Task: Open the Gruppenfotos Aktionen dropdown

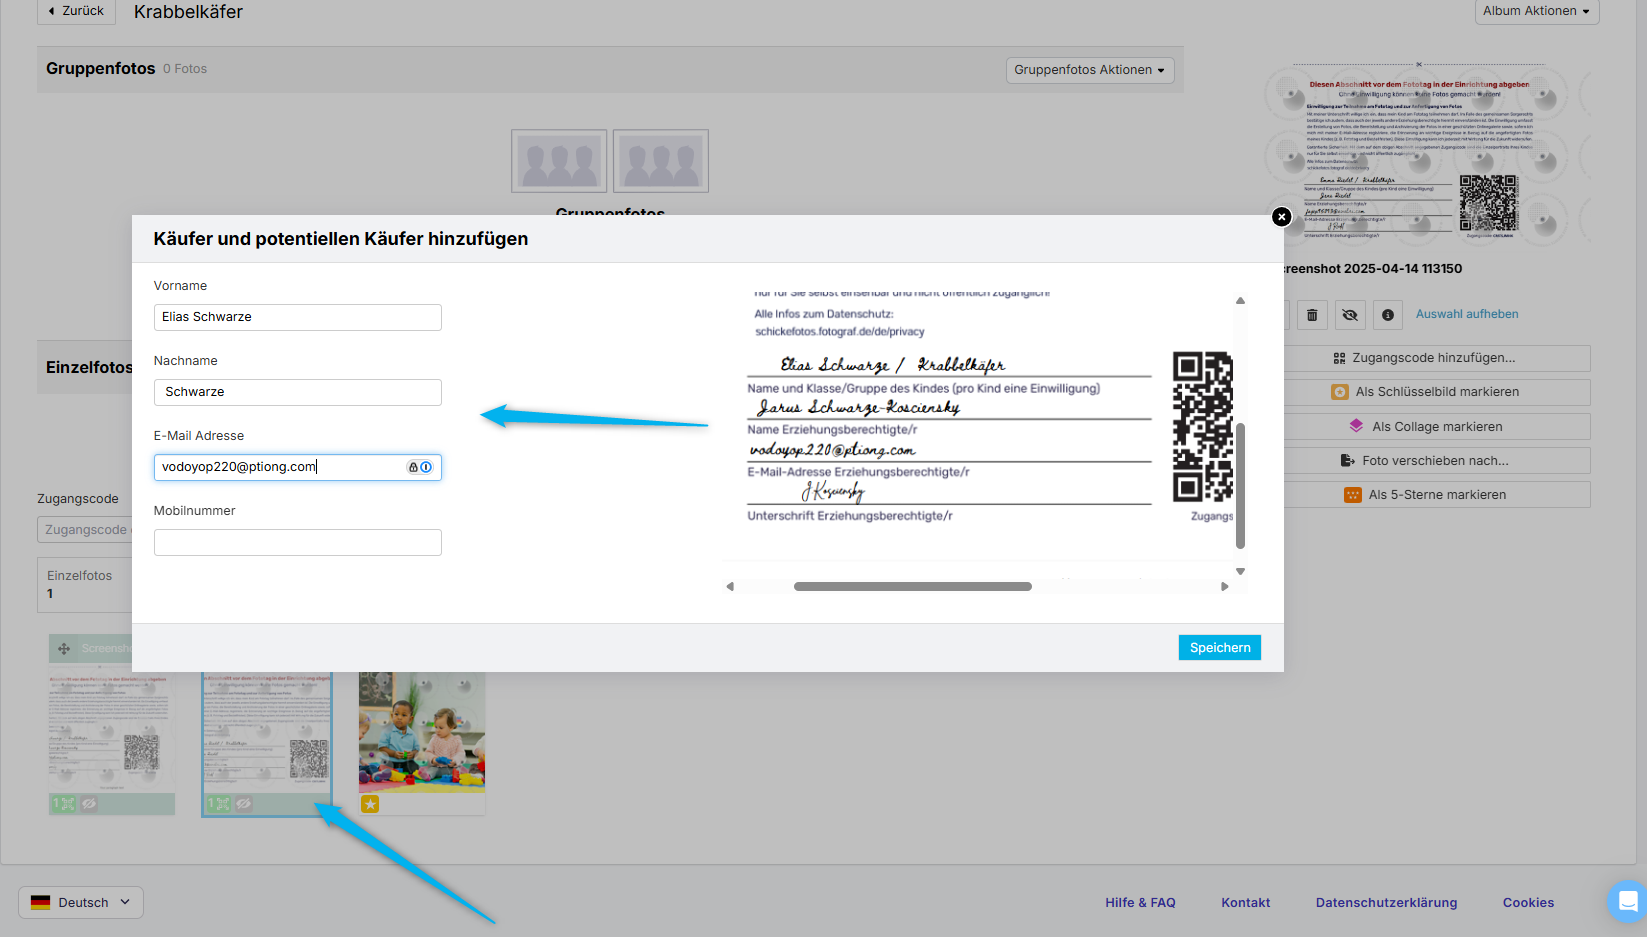Action: [x=1089, y=70]
